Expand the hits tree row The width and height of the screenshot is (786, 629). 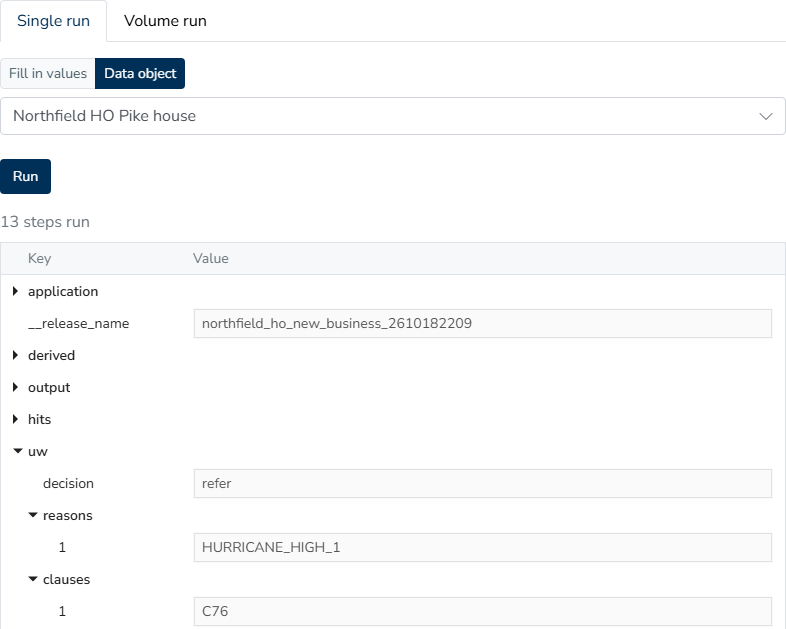[x=15, y=420]
